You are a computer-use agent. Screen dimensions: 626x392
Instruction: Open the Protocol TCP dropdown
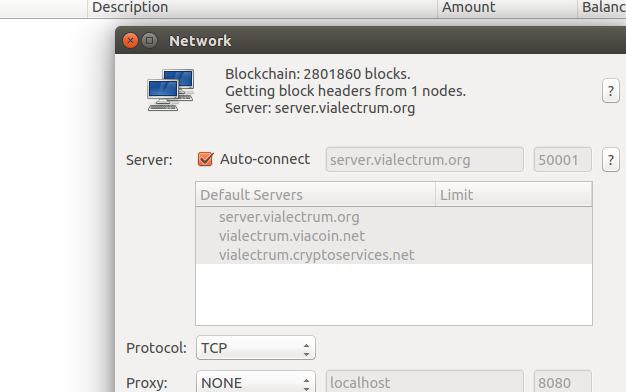coord(256,348)
